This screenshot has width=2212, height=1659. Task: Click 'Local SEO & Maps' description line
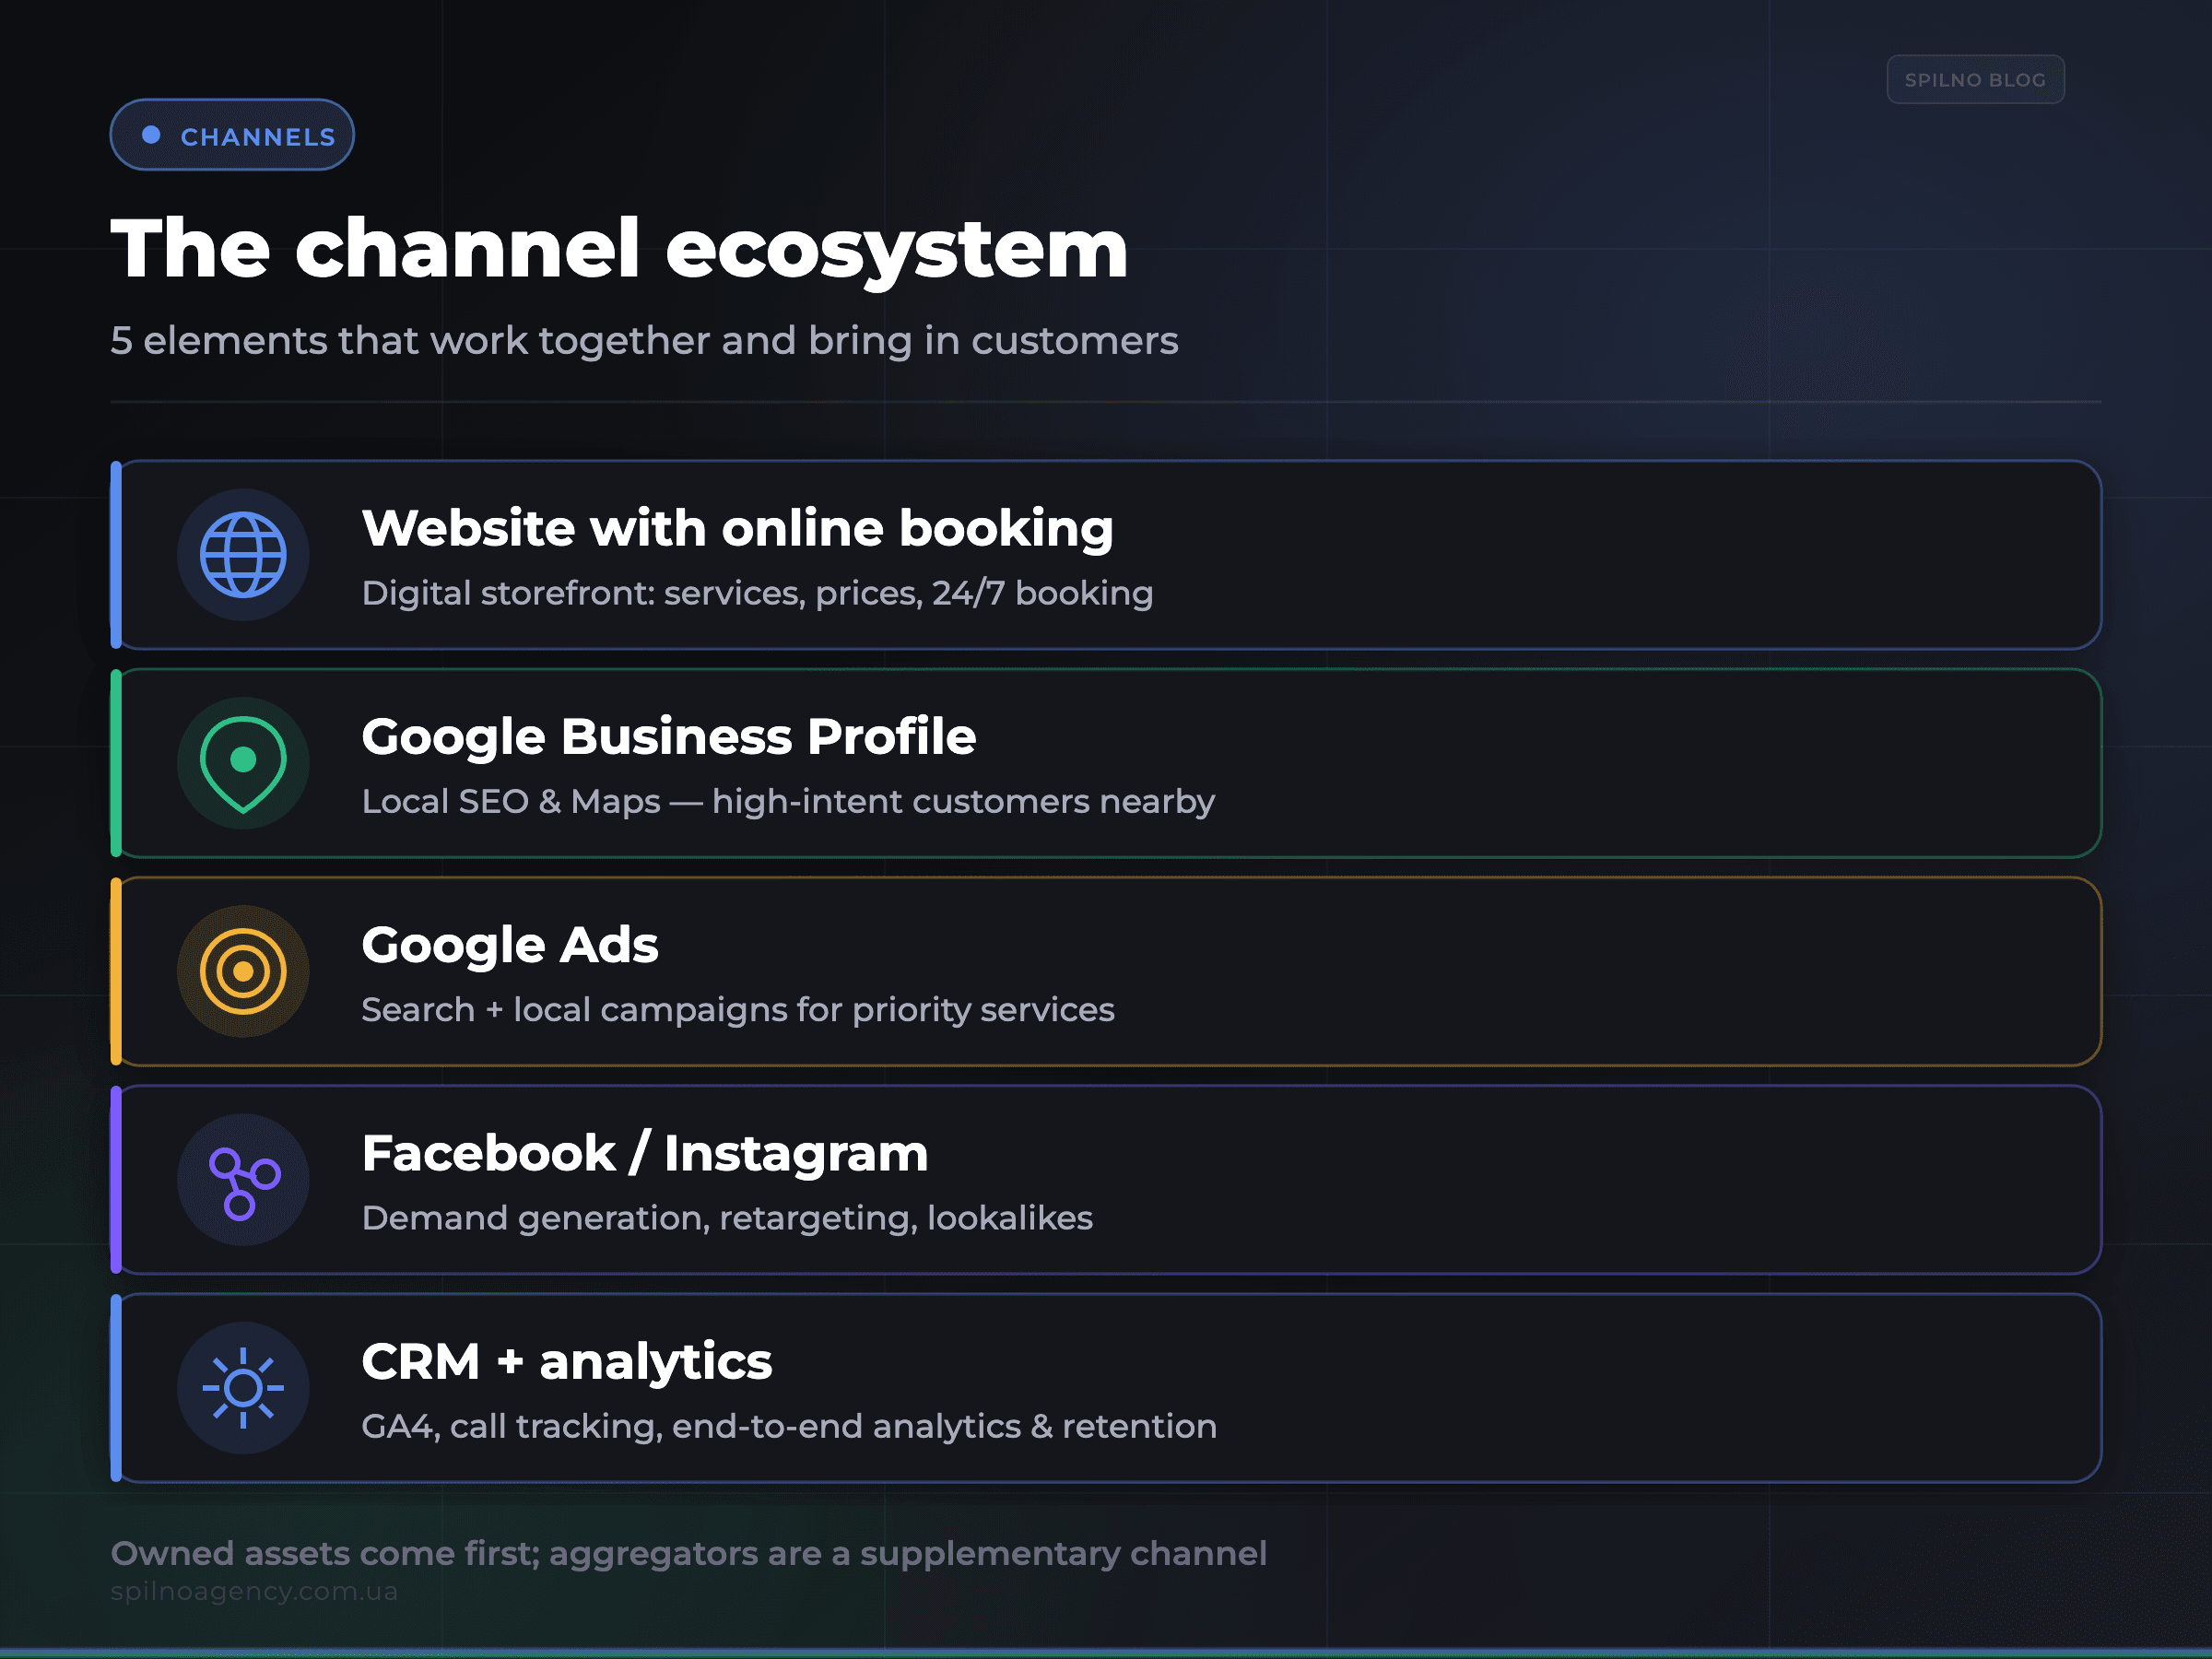pos(788,801)
